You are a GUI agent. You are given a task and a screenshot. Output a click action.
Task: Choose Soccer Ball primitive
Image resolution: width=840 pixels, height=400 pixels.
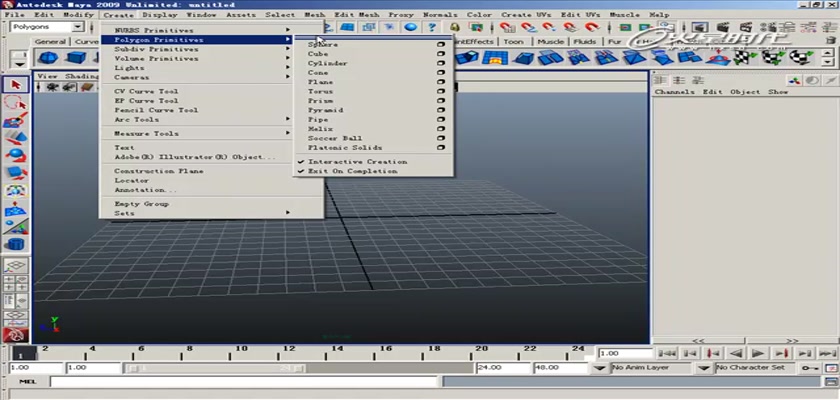(335, 138)
